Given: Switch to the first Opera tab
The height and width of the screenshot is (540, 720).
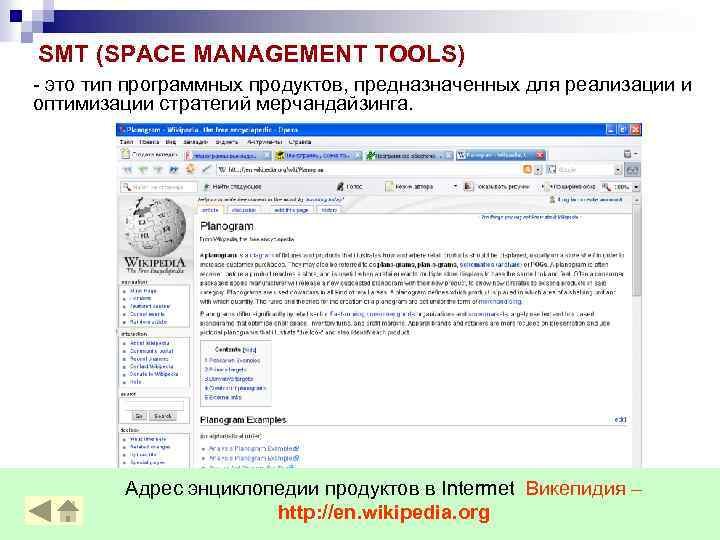Looking at the screenshot, I should coord(228,156).
